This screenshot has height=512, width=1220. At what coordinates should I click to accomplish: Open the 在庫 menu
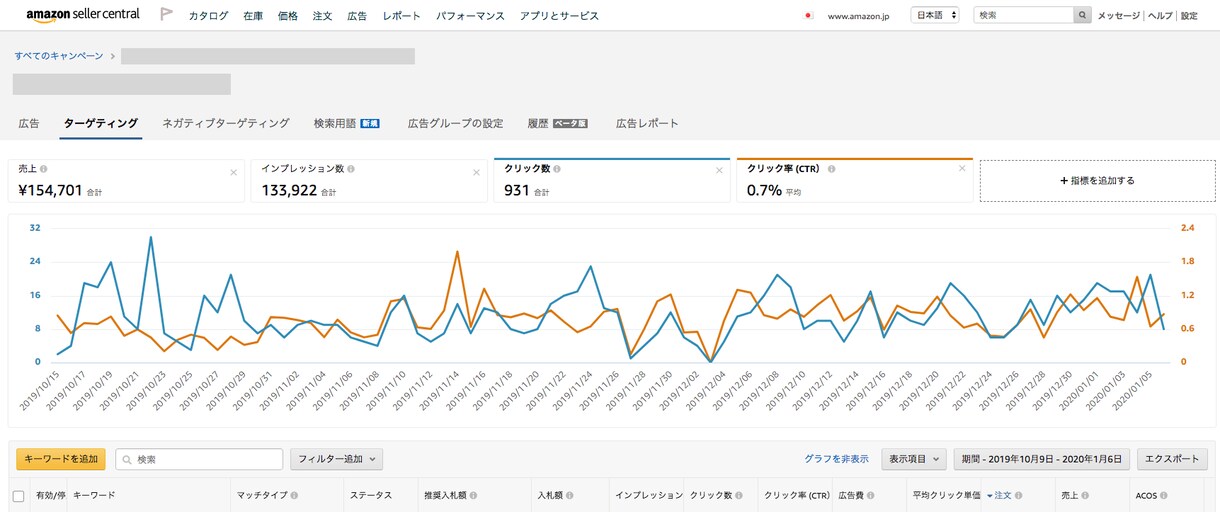253,16
